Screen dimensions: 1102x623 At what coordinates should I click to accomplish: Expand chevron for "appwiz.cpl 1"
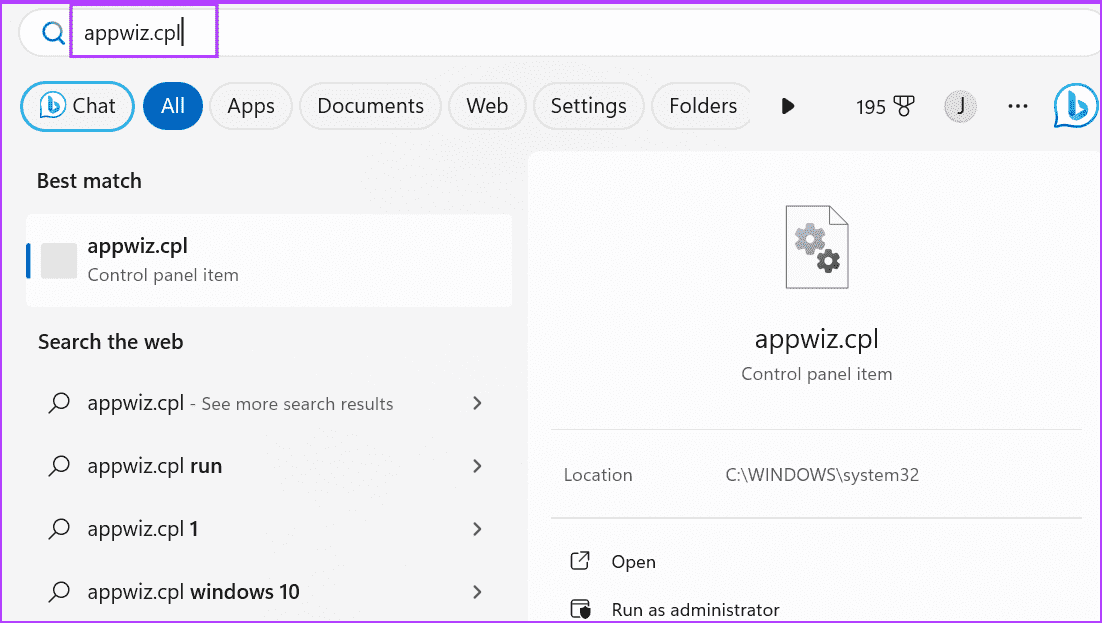[477, 529]
